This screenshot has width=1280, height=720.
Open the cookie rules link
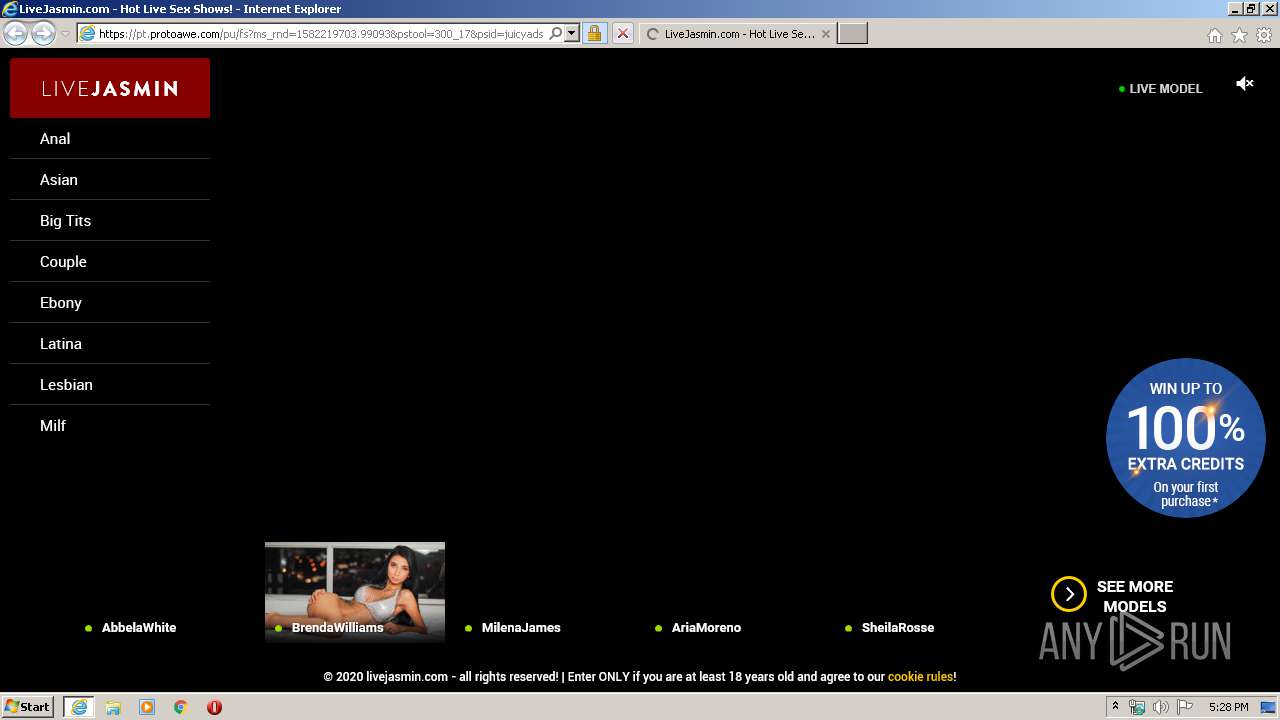pyautogui.click(x=920, y=677)
